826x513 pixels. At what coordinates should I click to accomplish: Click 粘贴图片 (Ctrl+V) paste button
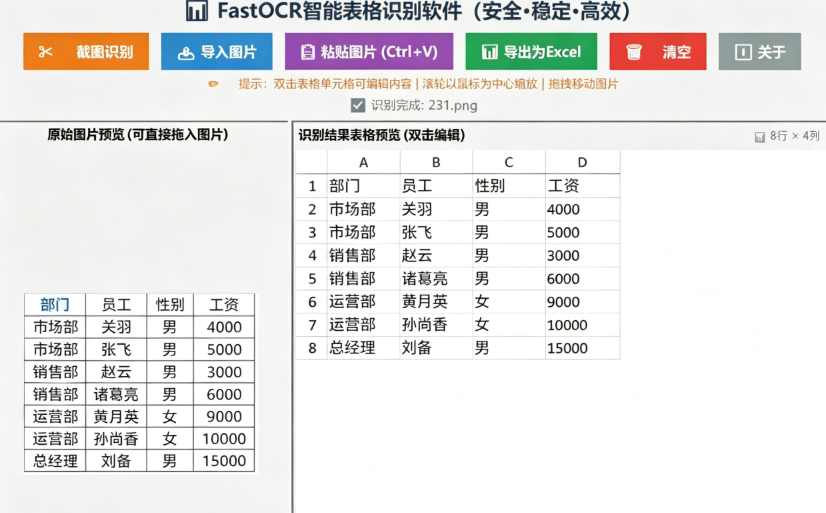[369, 52]
